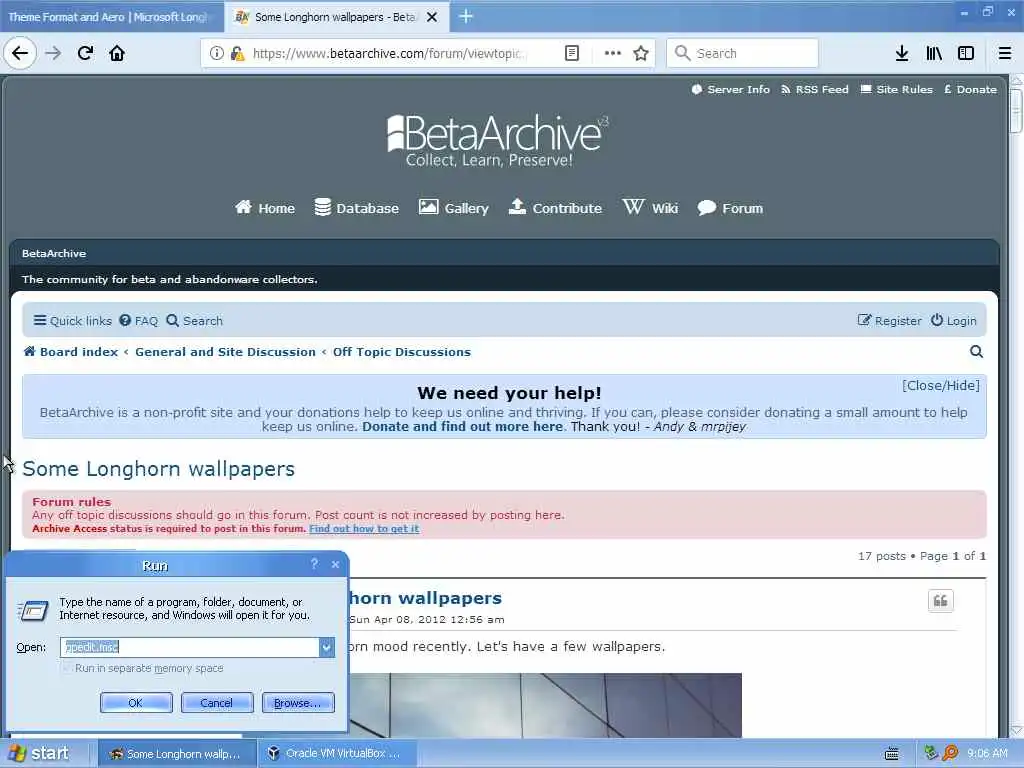Click the Run dialog help question mark
Image resolution: width=1024 pixels, height=768 pixels.
pyautogui.click(x=314, y=564)
